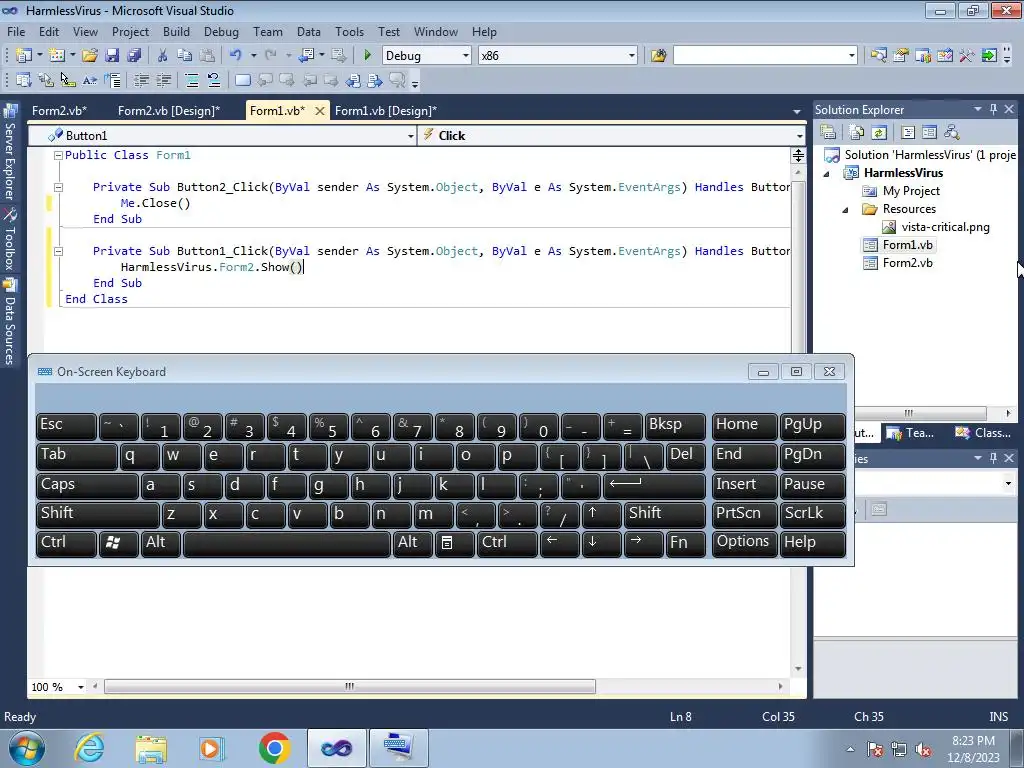Save the current file with the floppy icon
Image resolution: width=1024 pixels, height=768 pixels.
(112, 56)
